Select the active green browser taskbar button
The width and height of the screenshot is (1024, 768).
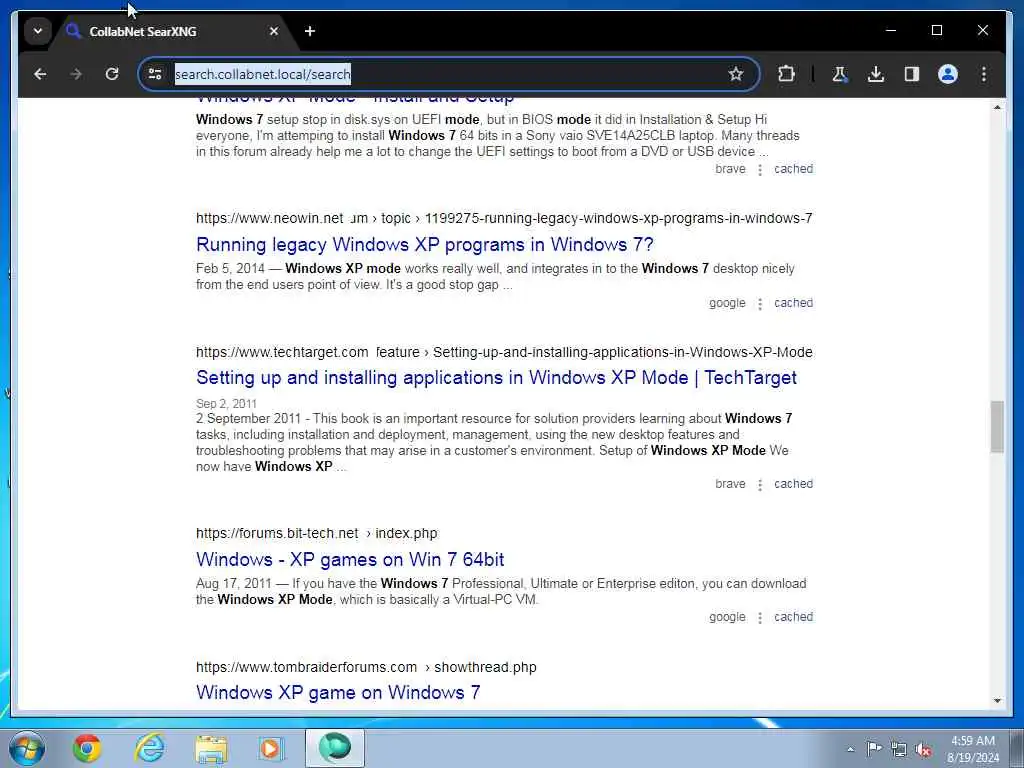335,748
